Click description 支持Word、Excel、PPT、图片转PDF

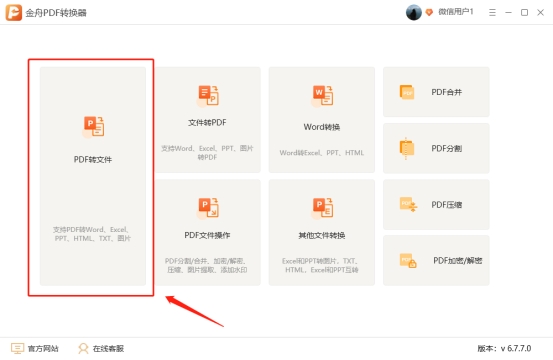[207, 153]
